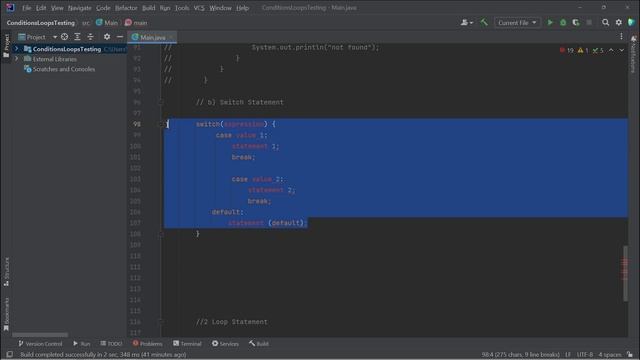The image size is (640, 360).
Task: Select opened file target icon in Project panel
Action: coord(64,37)
